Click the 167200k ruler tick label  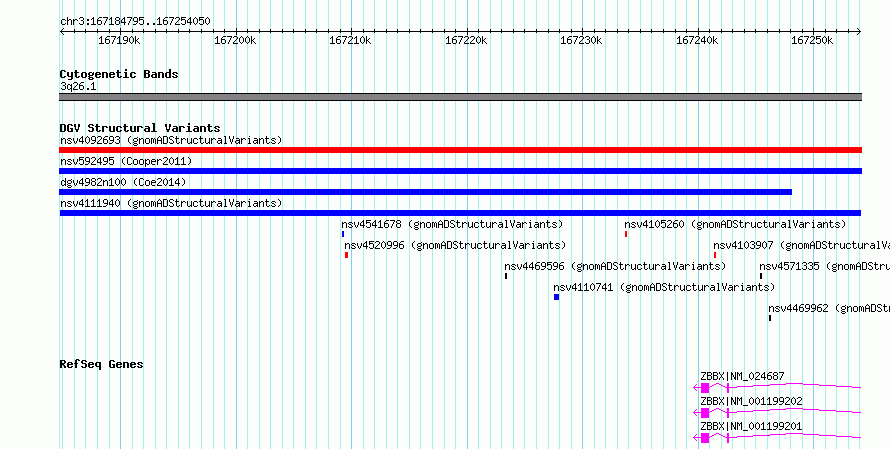pos(235,41)
